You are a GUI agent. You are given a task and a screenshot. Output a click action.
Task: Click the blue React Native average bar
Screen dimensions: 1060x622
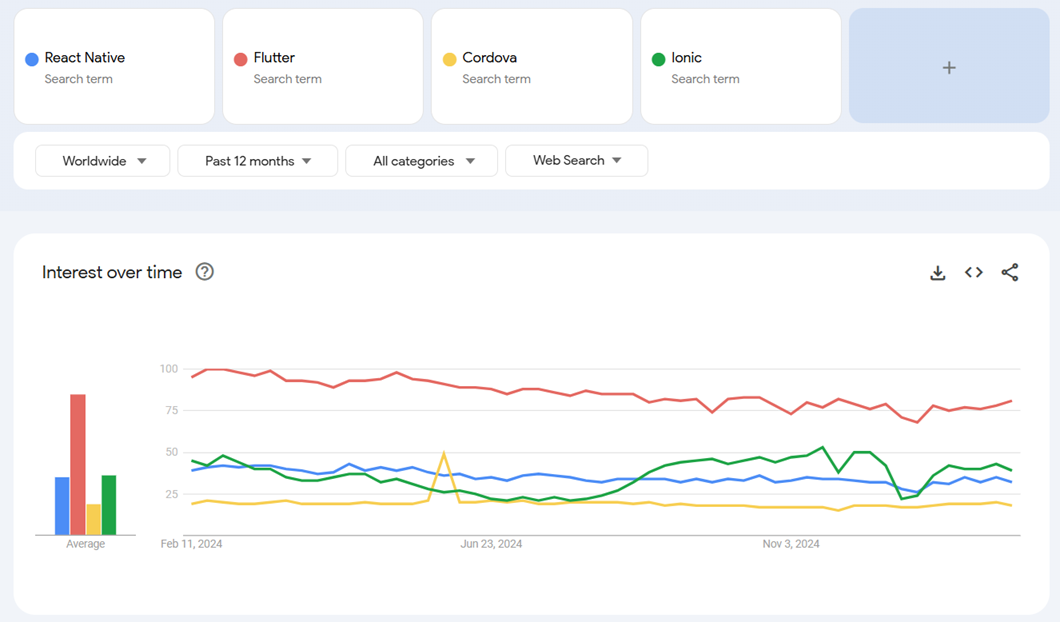pos(62,506)
